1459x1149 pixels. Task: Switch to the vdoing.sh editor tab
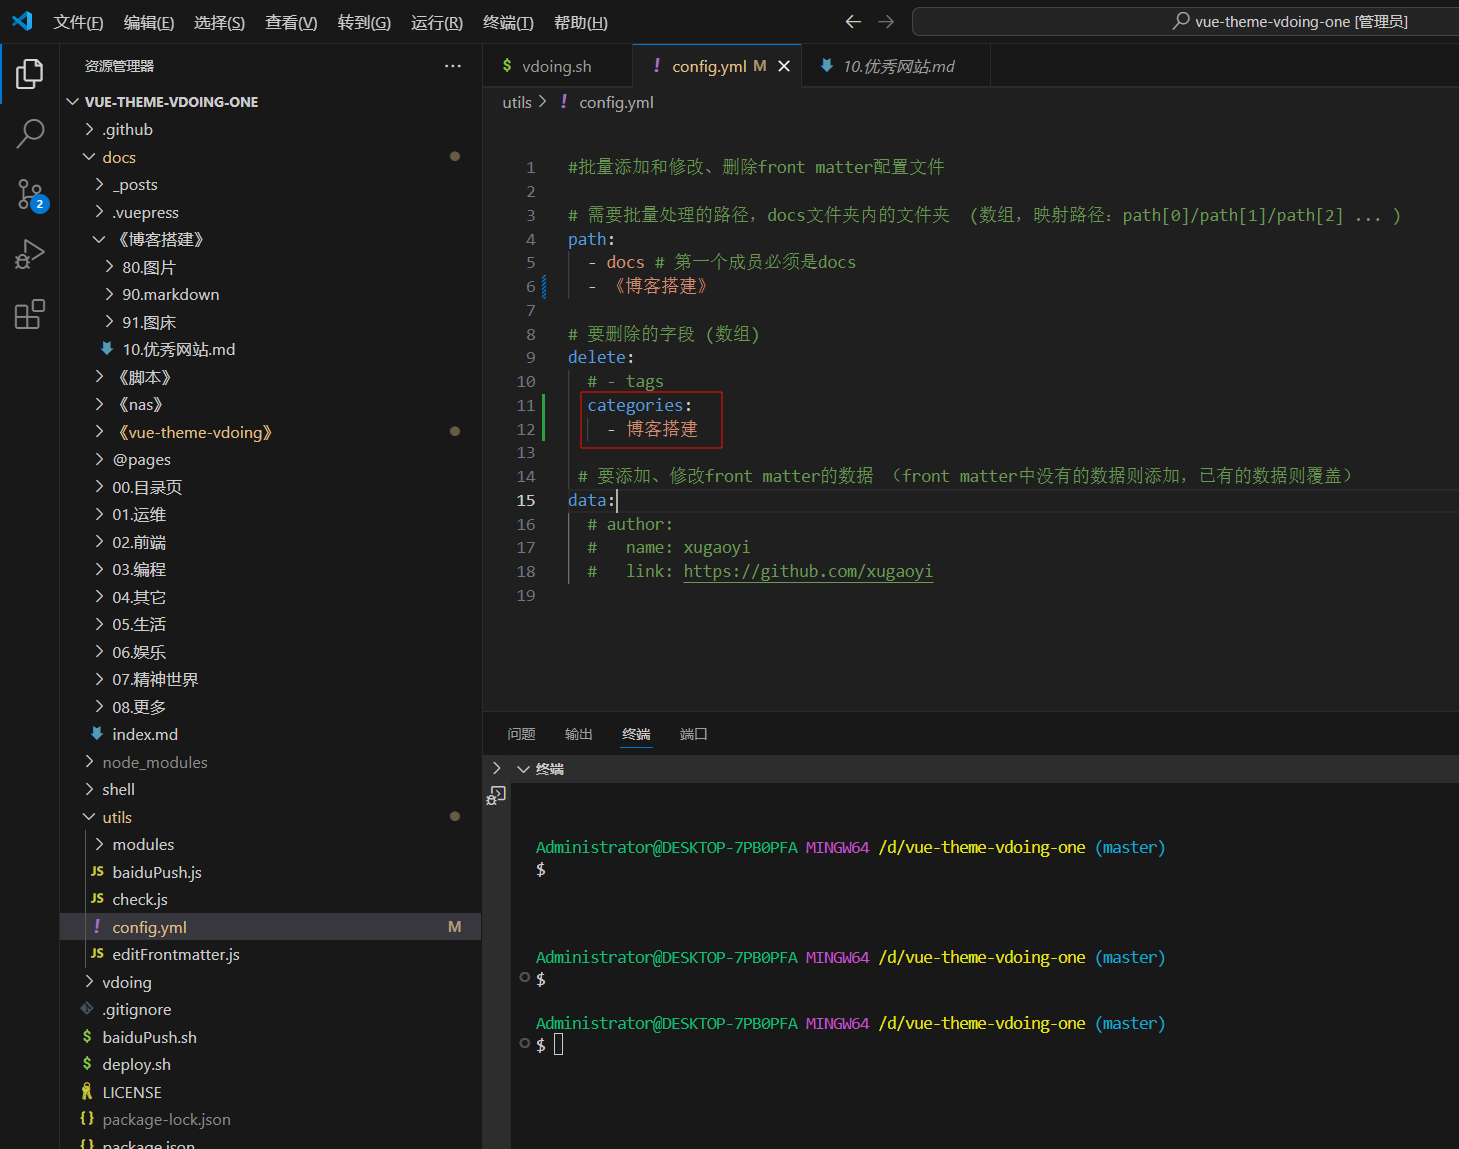557,66
